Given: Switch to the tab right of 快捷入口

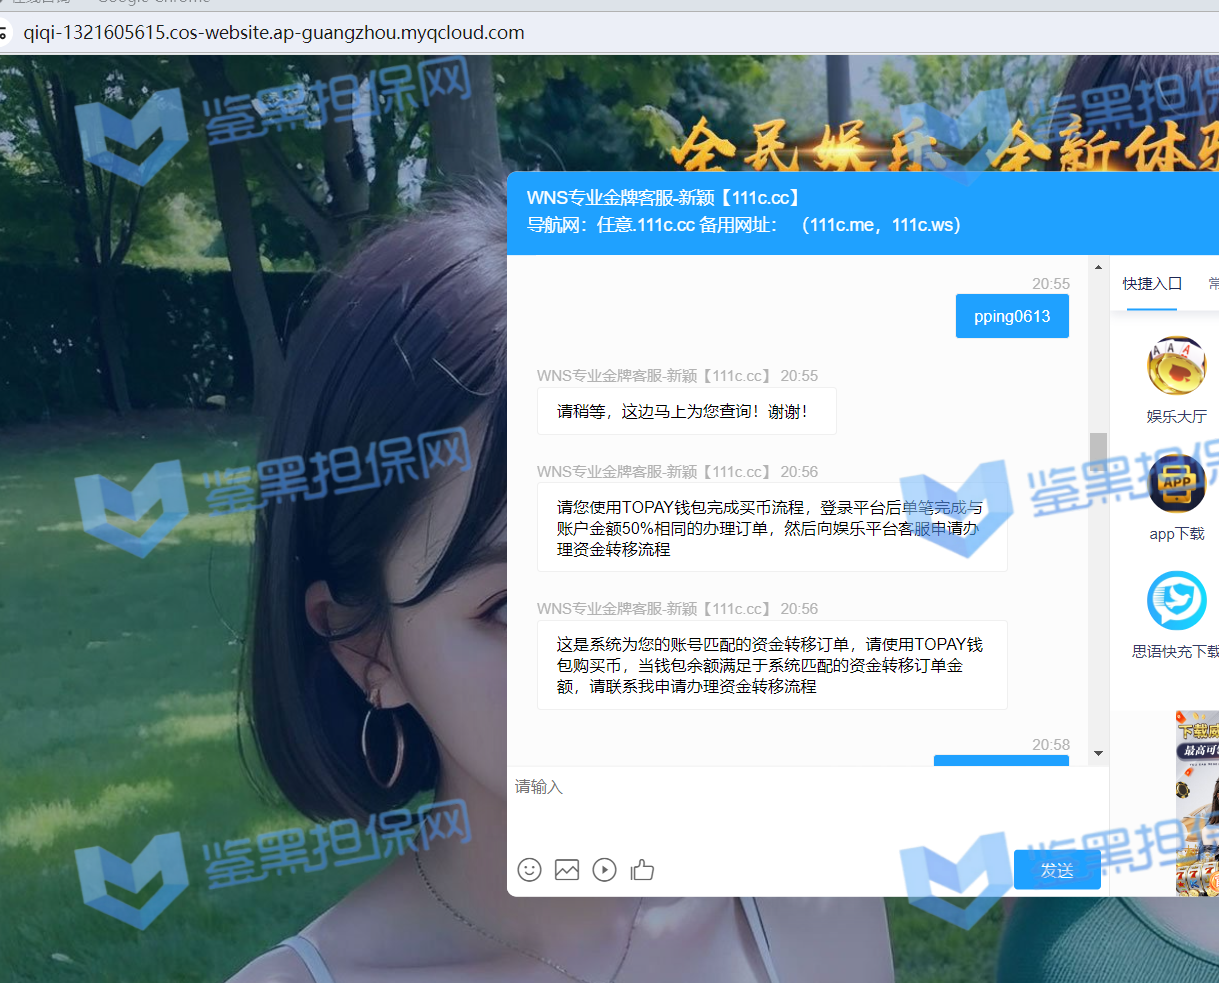Looking at the screenshot, I should point(1213,284).
